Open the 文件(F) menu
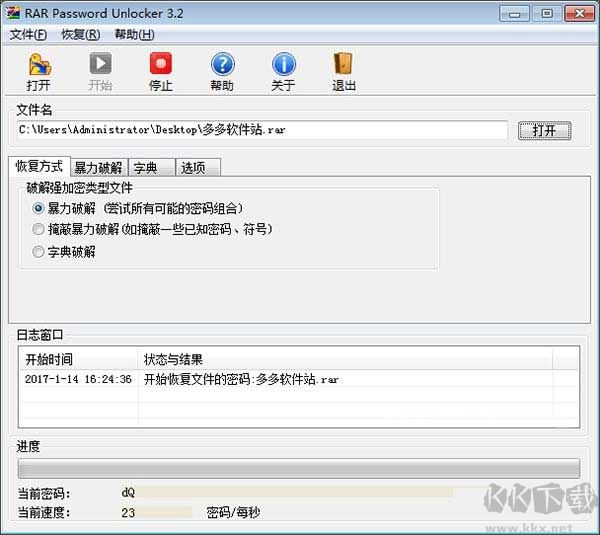Viewport: 600px width, 535px height. click(28, 35)
